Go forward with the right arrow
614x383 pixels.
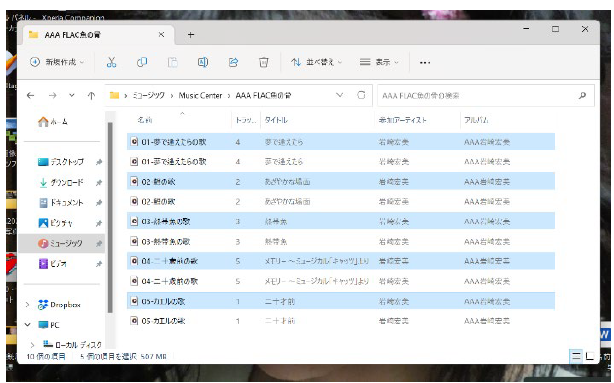coord(52,96)
